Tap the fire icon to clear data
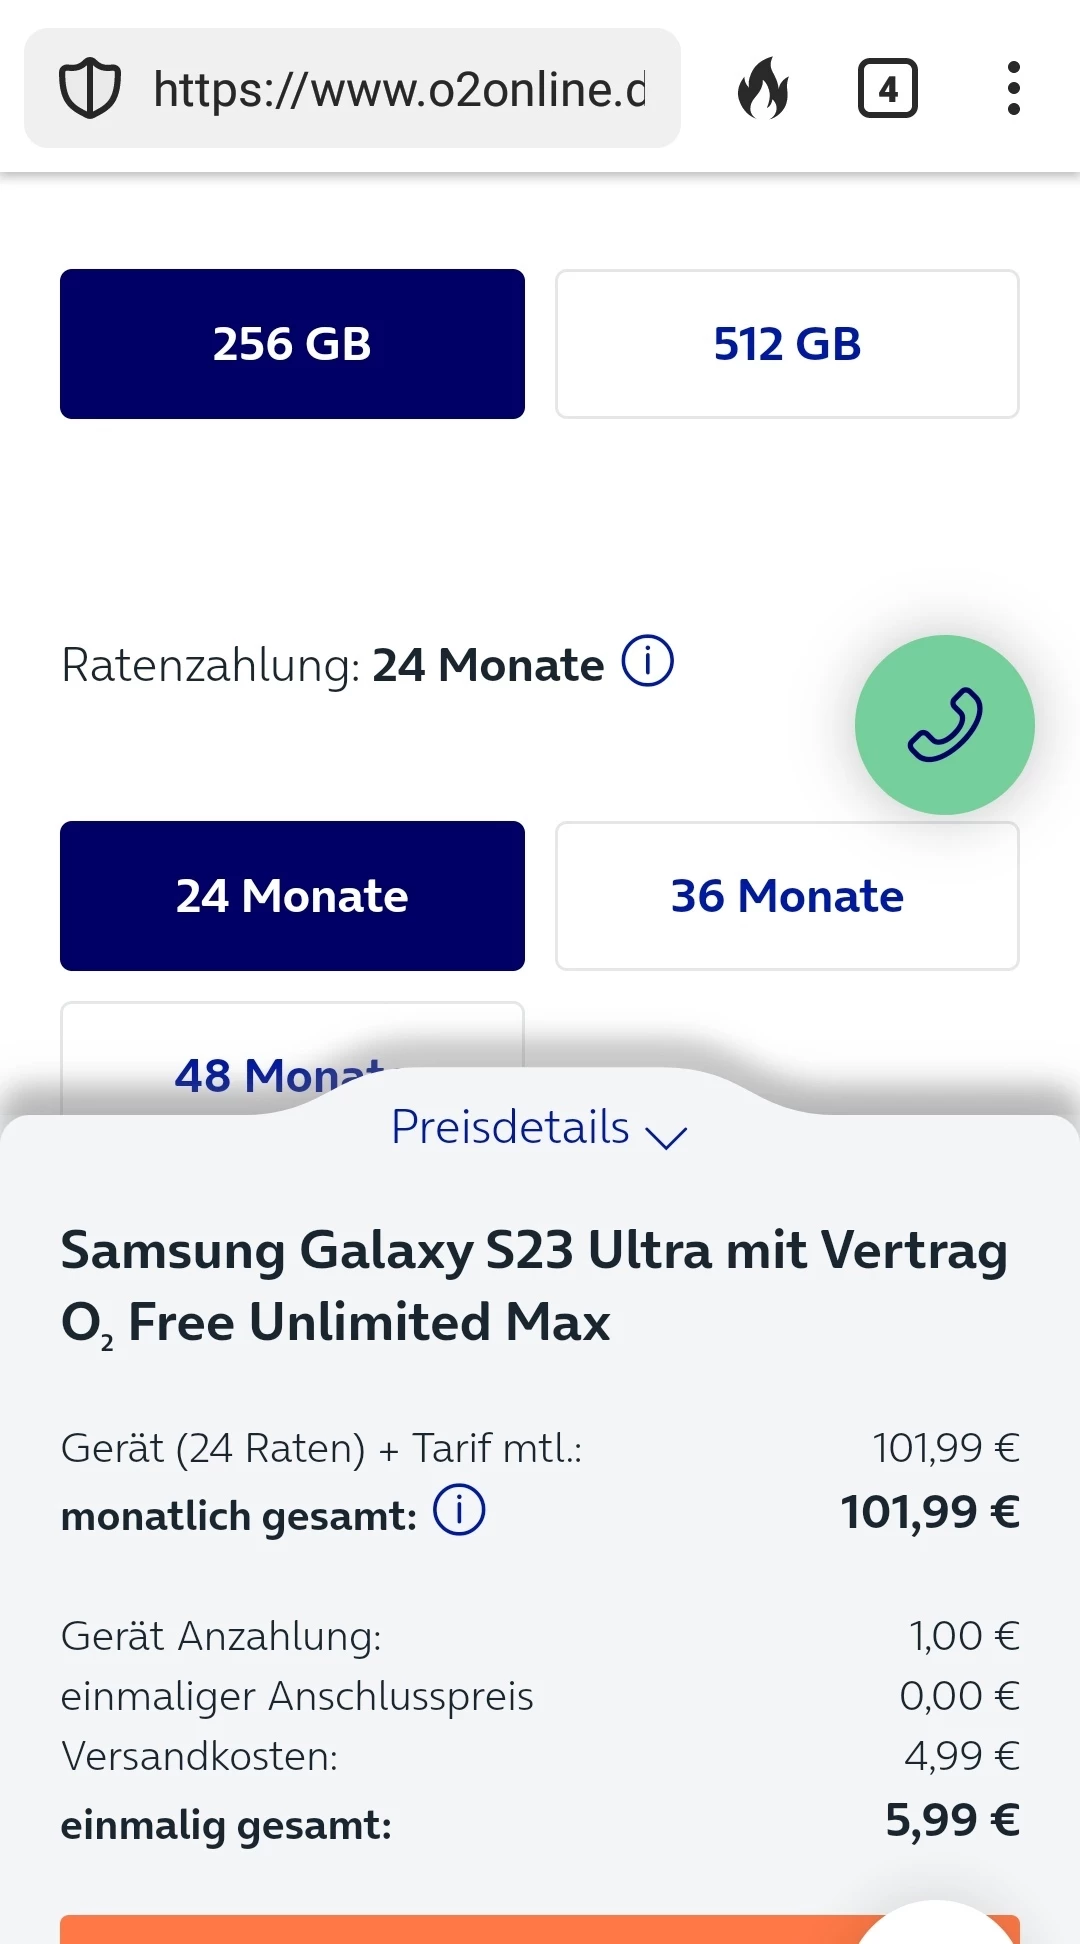 763,89
